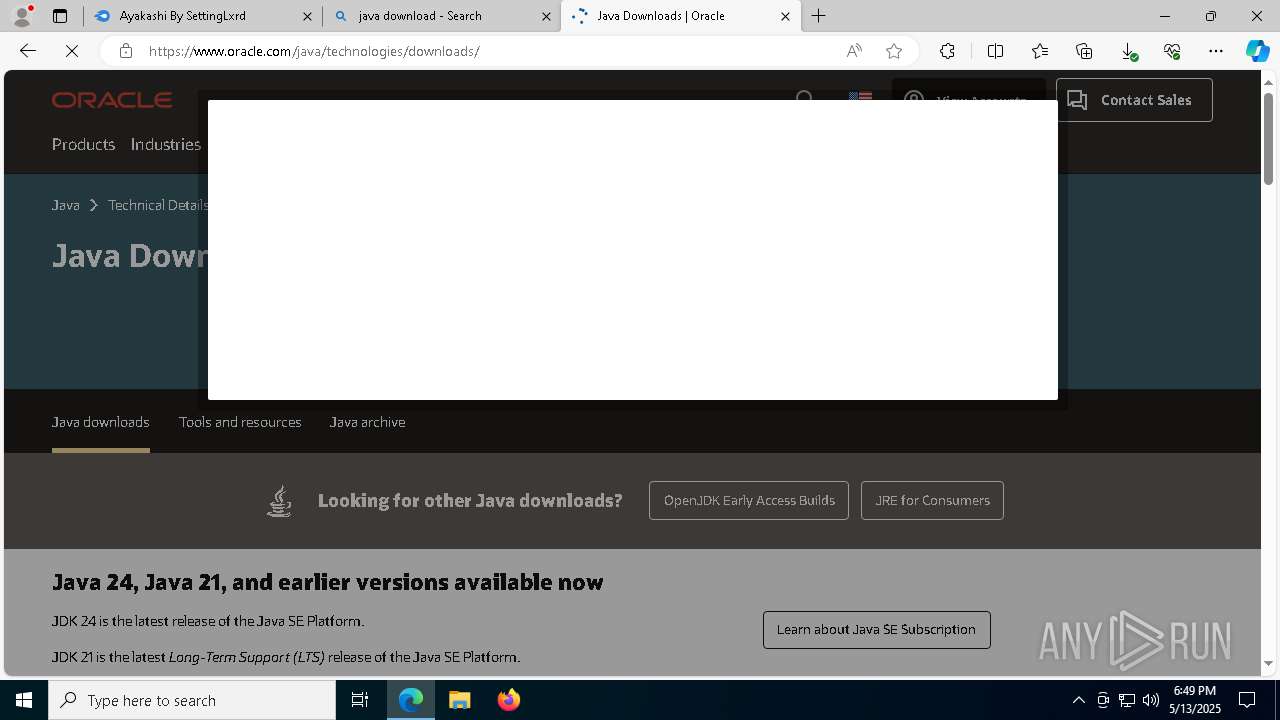Image resolution: width=1280 pixels, height=720 pixels.
Task: Open Task View on the taskbar
Action: pyautogui.click(x=360, y=700)
